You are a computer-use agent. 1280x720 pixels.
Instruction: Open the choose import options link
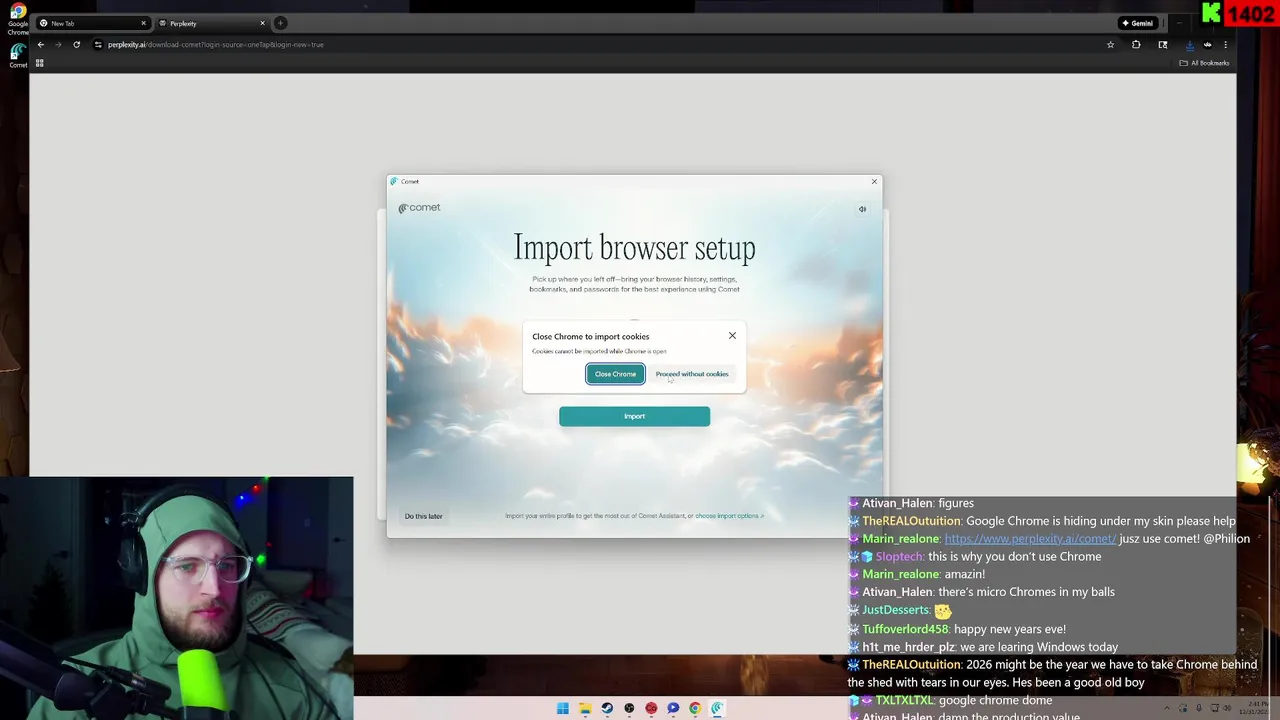729,516
